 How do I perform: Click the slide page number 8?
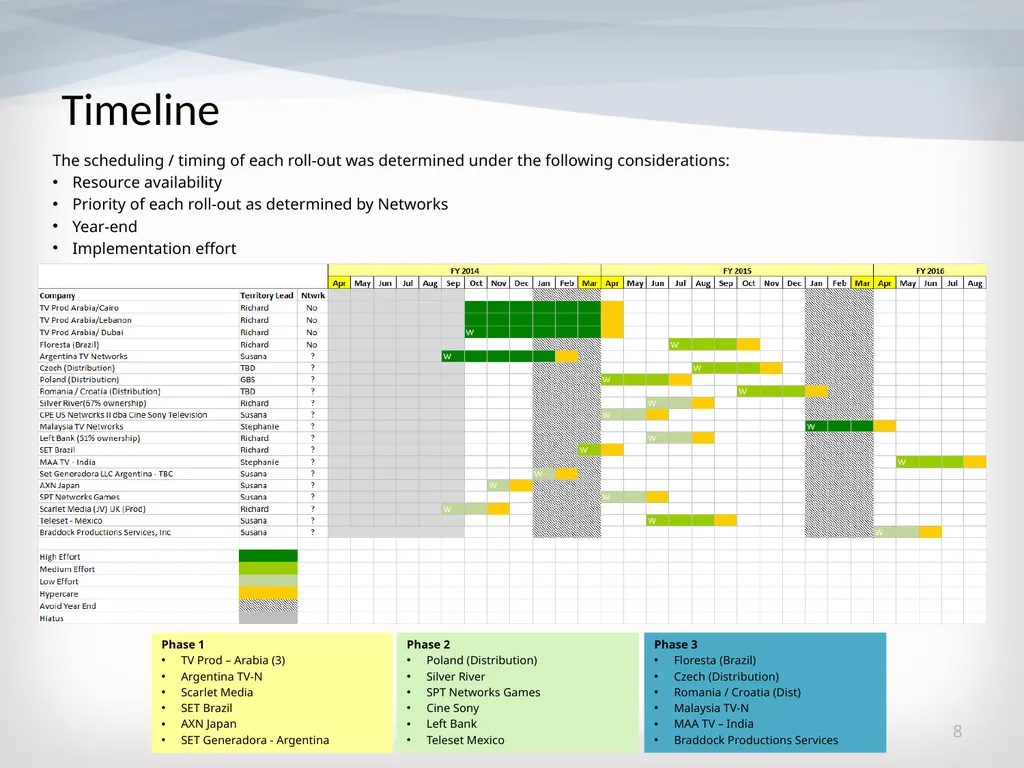tap(957, 731)
